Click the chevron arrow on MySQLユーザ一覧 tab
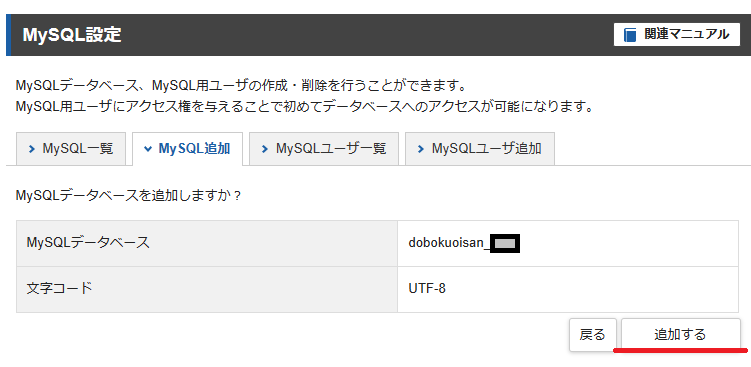 coord(265,149)
